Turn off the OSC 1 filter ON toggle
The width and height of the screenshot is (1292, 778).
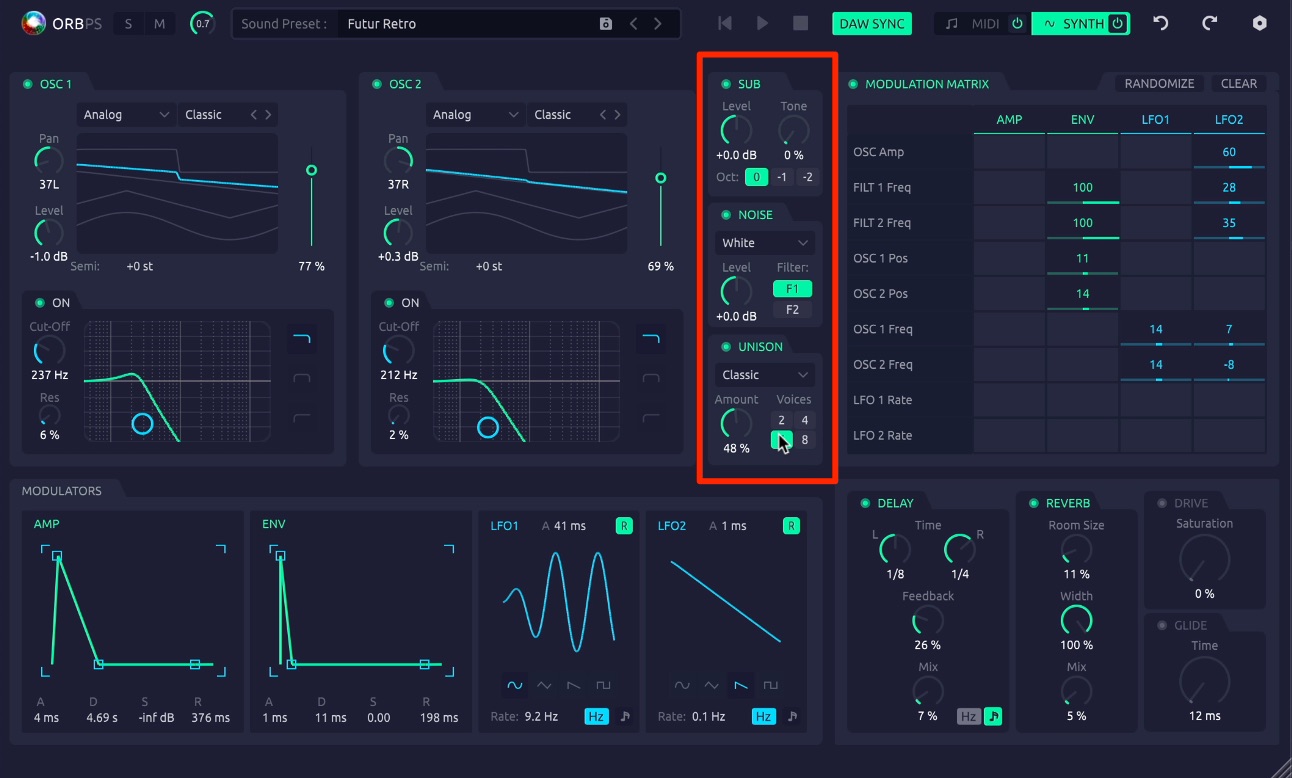click(x=40, y=302)
